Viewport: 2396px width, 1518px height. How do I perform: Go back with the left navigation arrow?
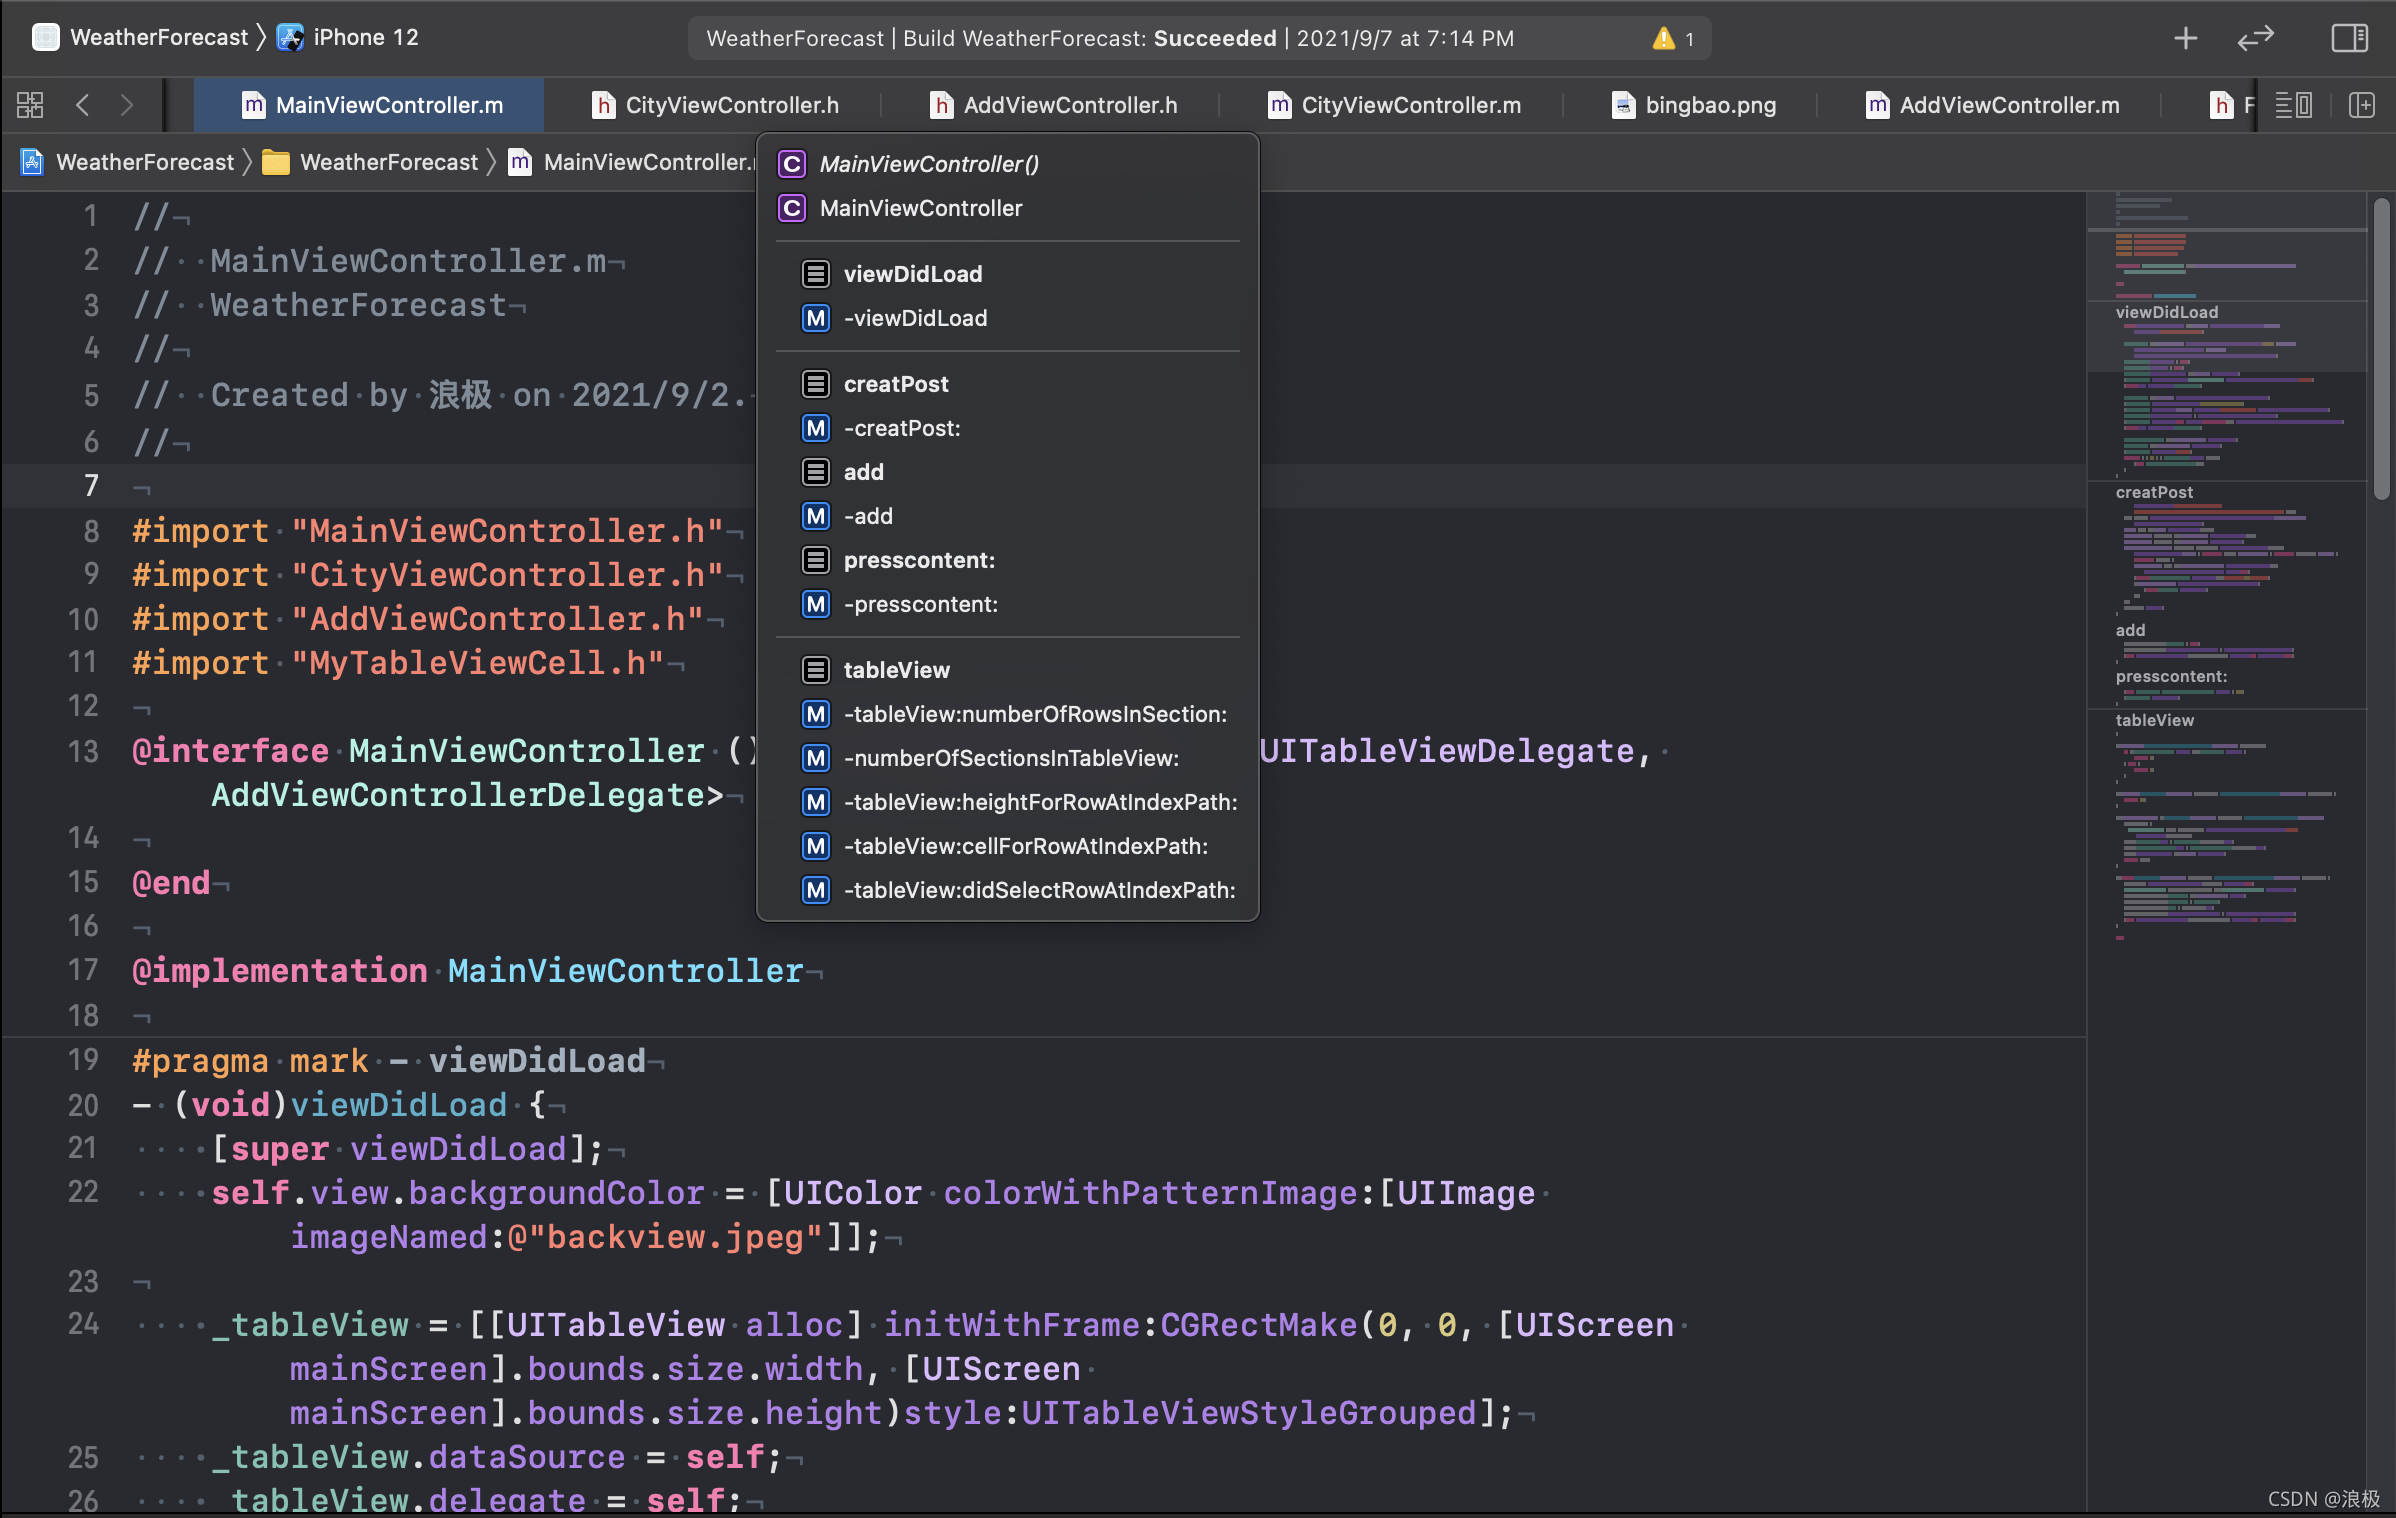[83, 105]
